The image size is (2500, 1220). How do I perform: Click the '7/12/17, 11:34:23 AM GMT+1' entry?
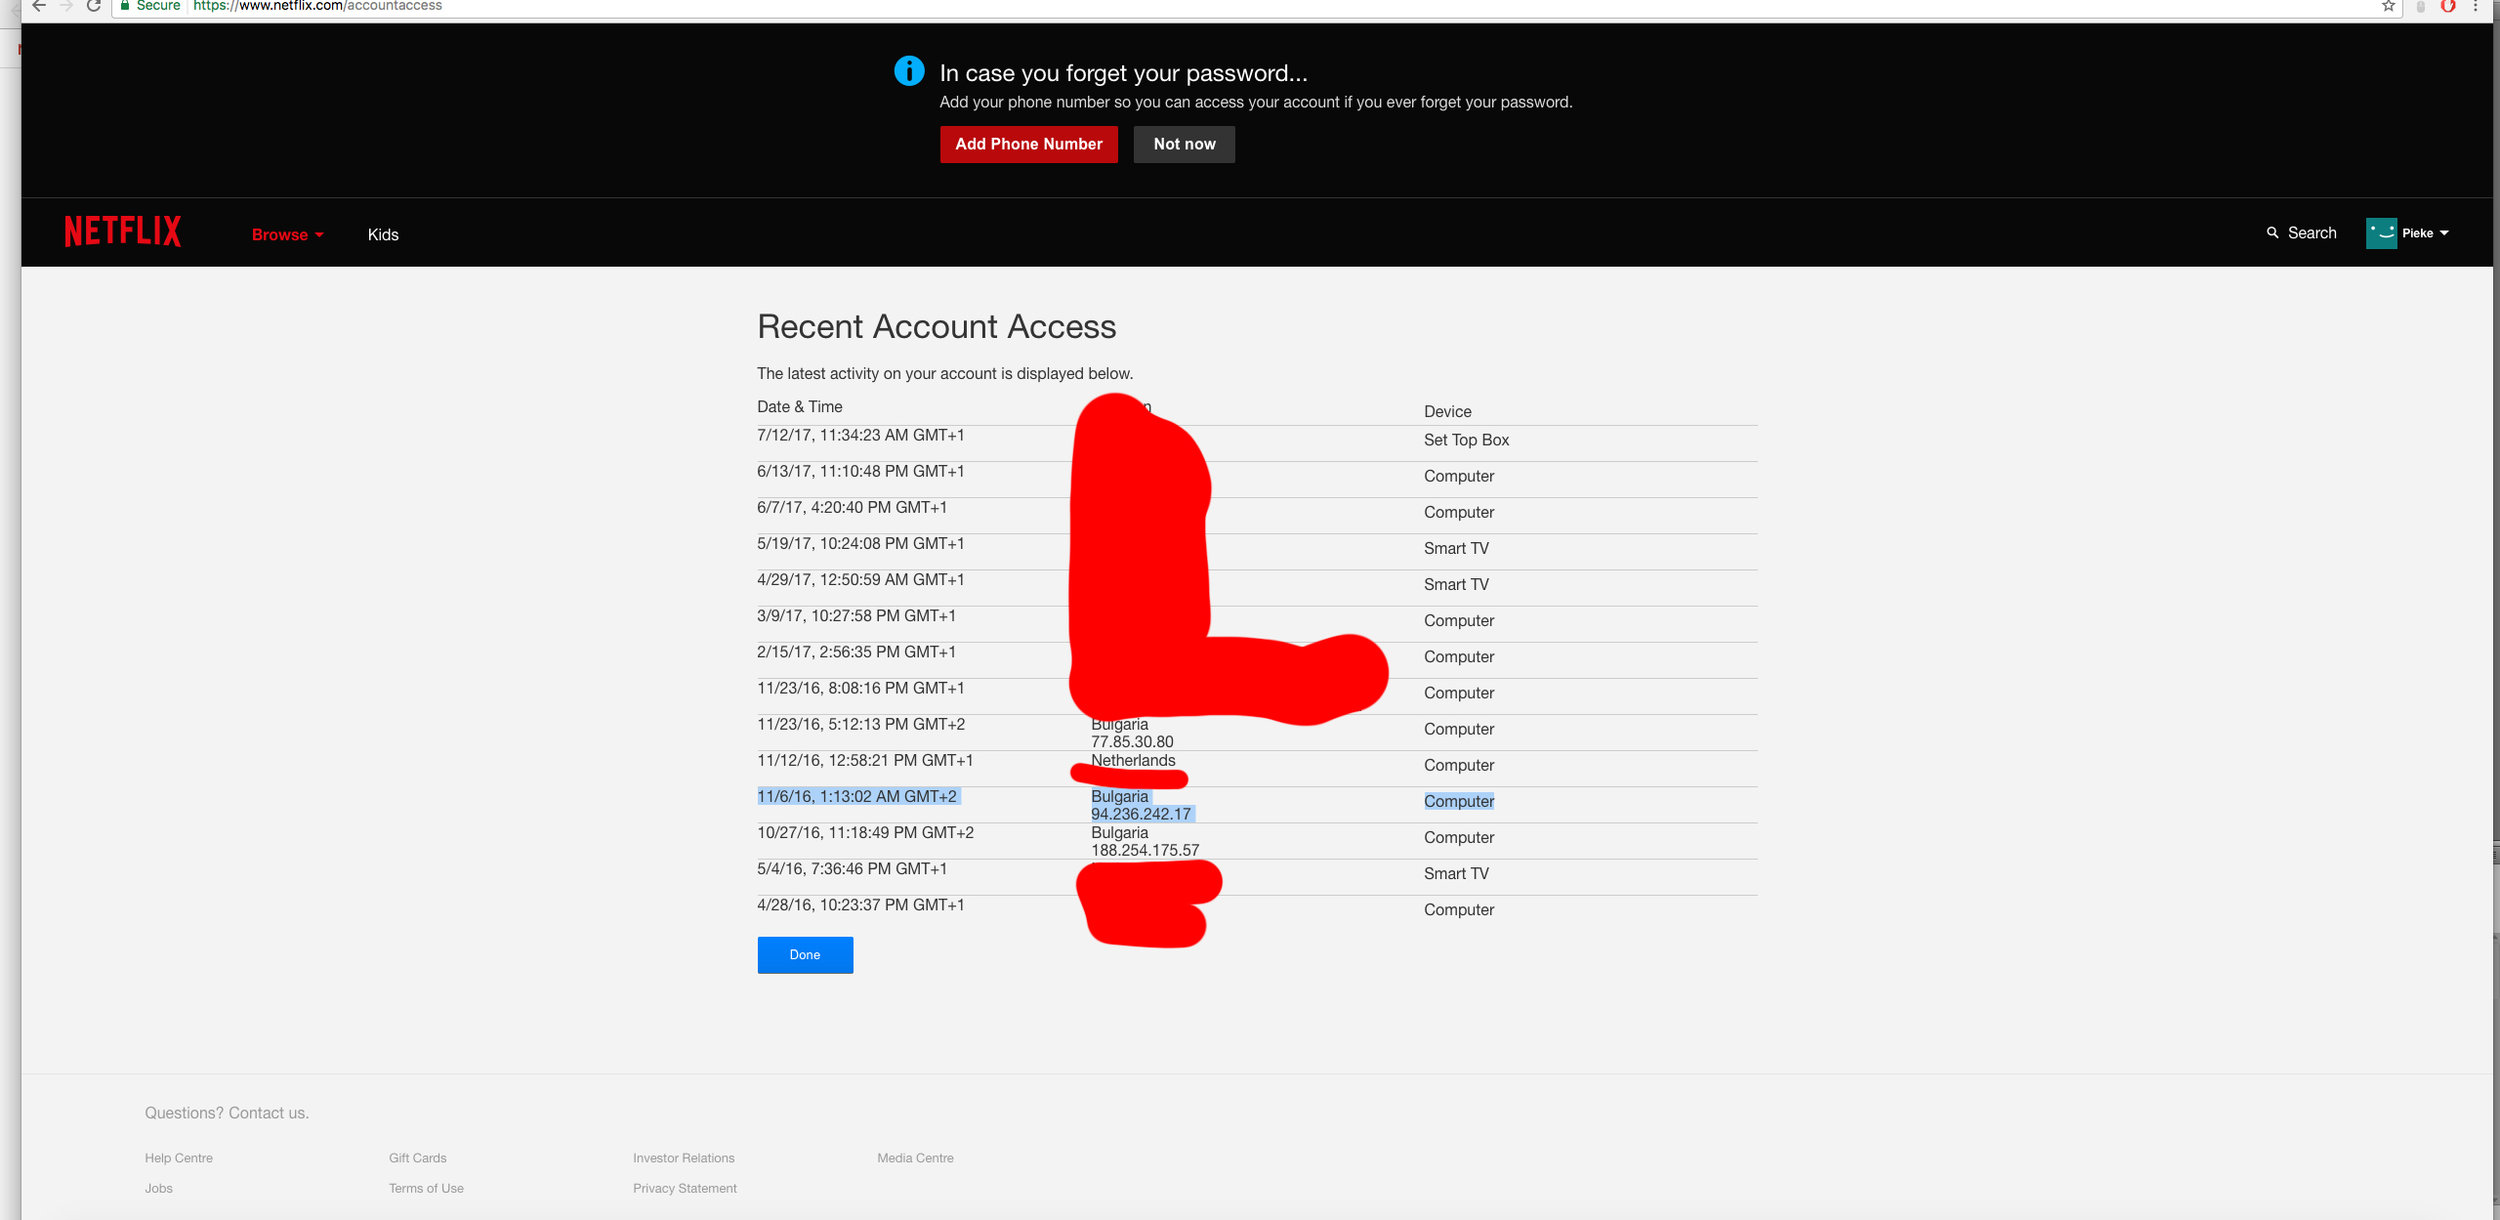(x=861, y=435)
